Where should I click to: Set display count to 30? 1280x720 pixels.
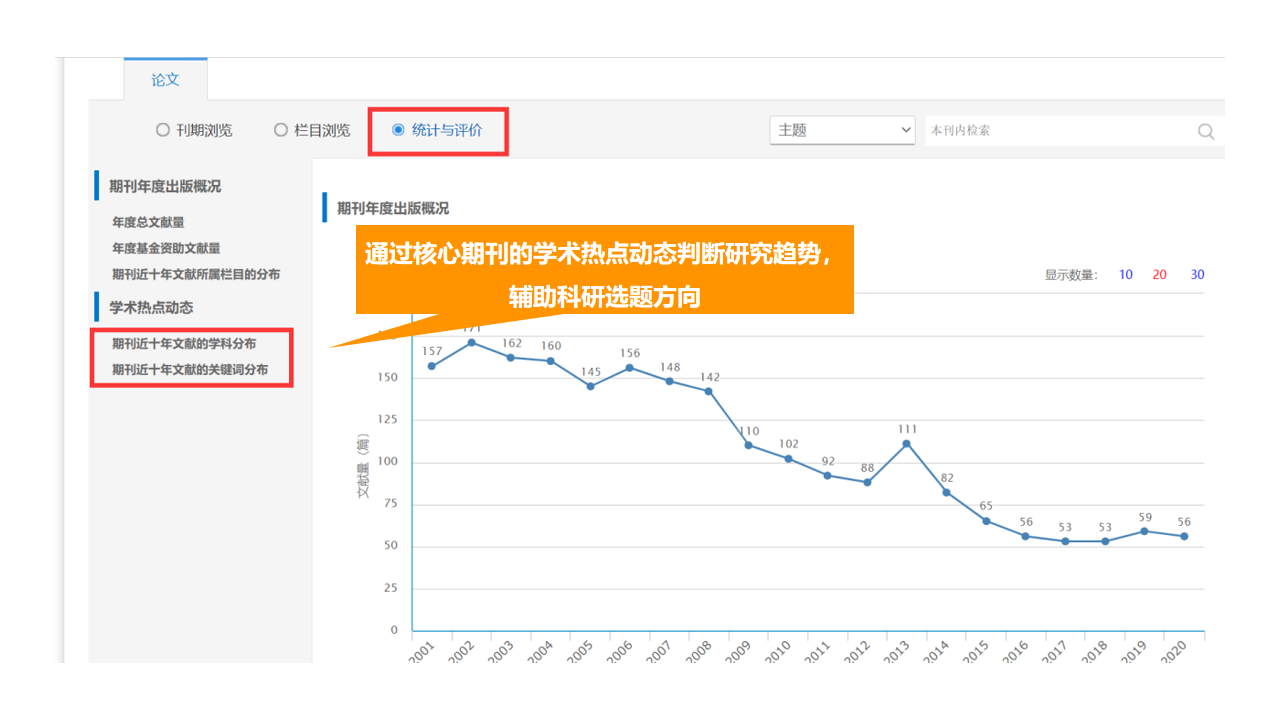1197,275
